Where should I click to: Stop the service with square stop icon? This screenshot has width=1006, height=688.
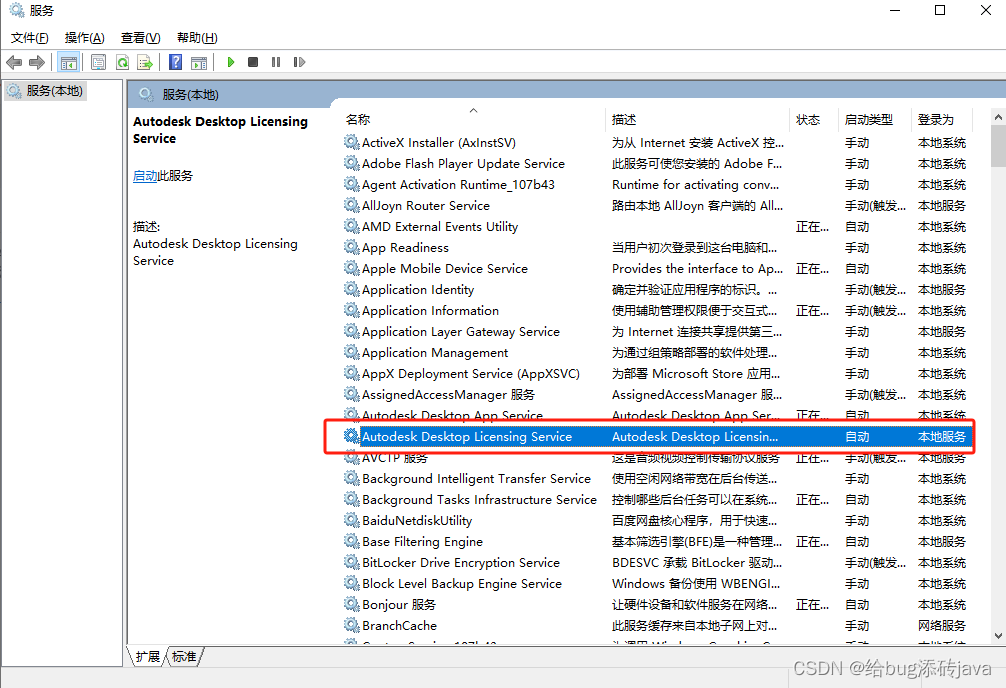[253, 62]
